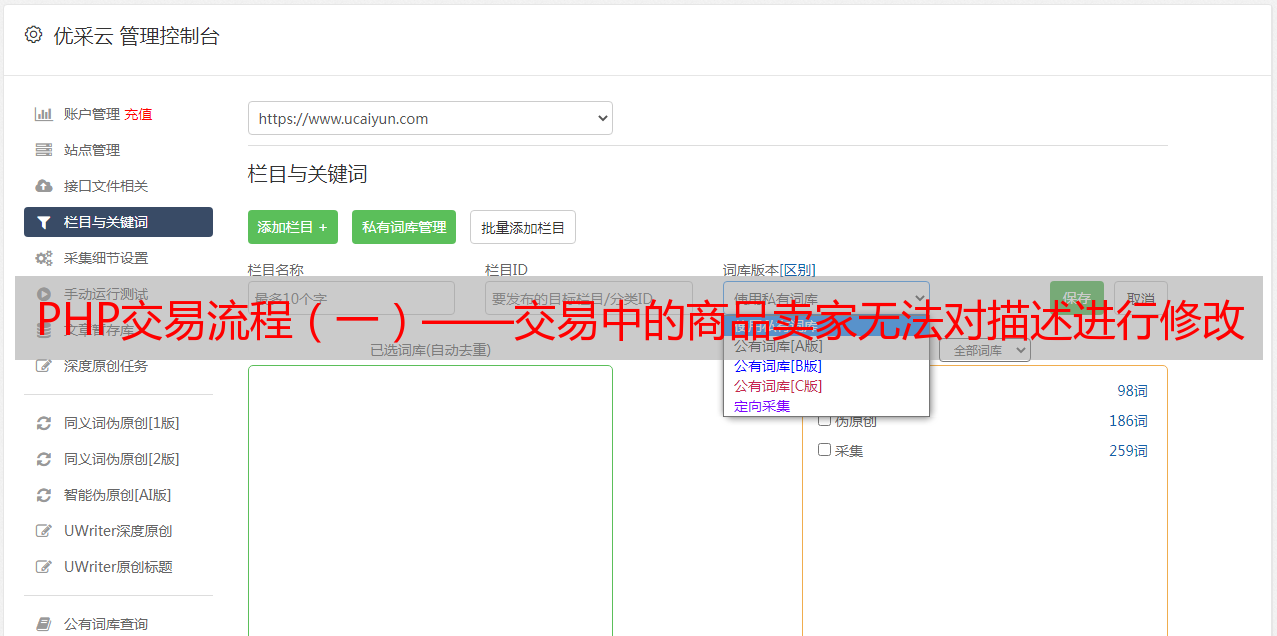Viewport: 1277px width, 636px height.
Task: Open the https://www.ucaiyun.com site dropdown
Action: pos(430,118)
